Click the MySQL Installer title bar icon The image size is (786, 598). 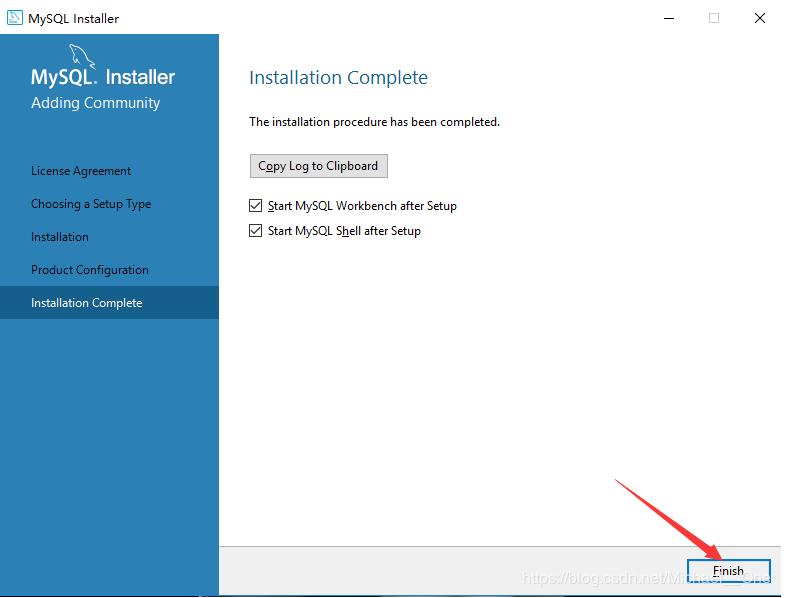[x=15, y=18]
